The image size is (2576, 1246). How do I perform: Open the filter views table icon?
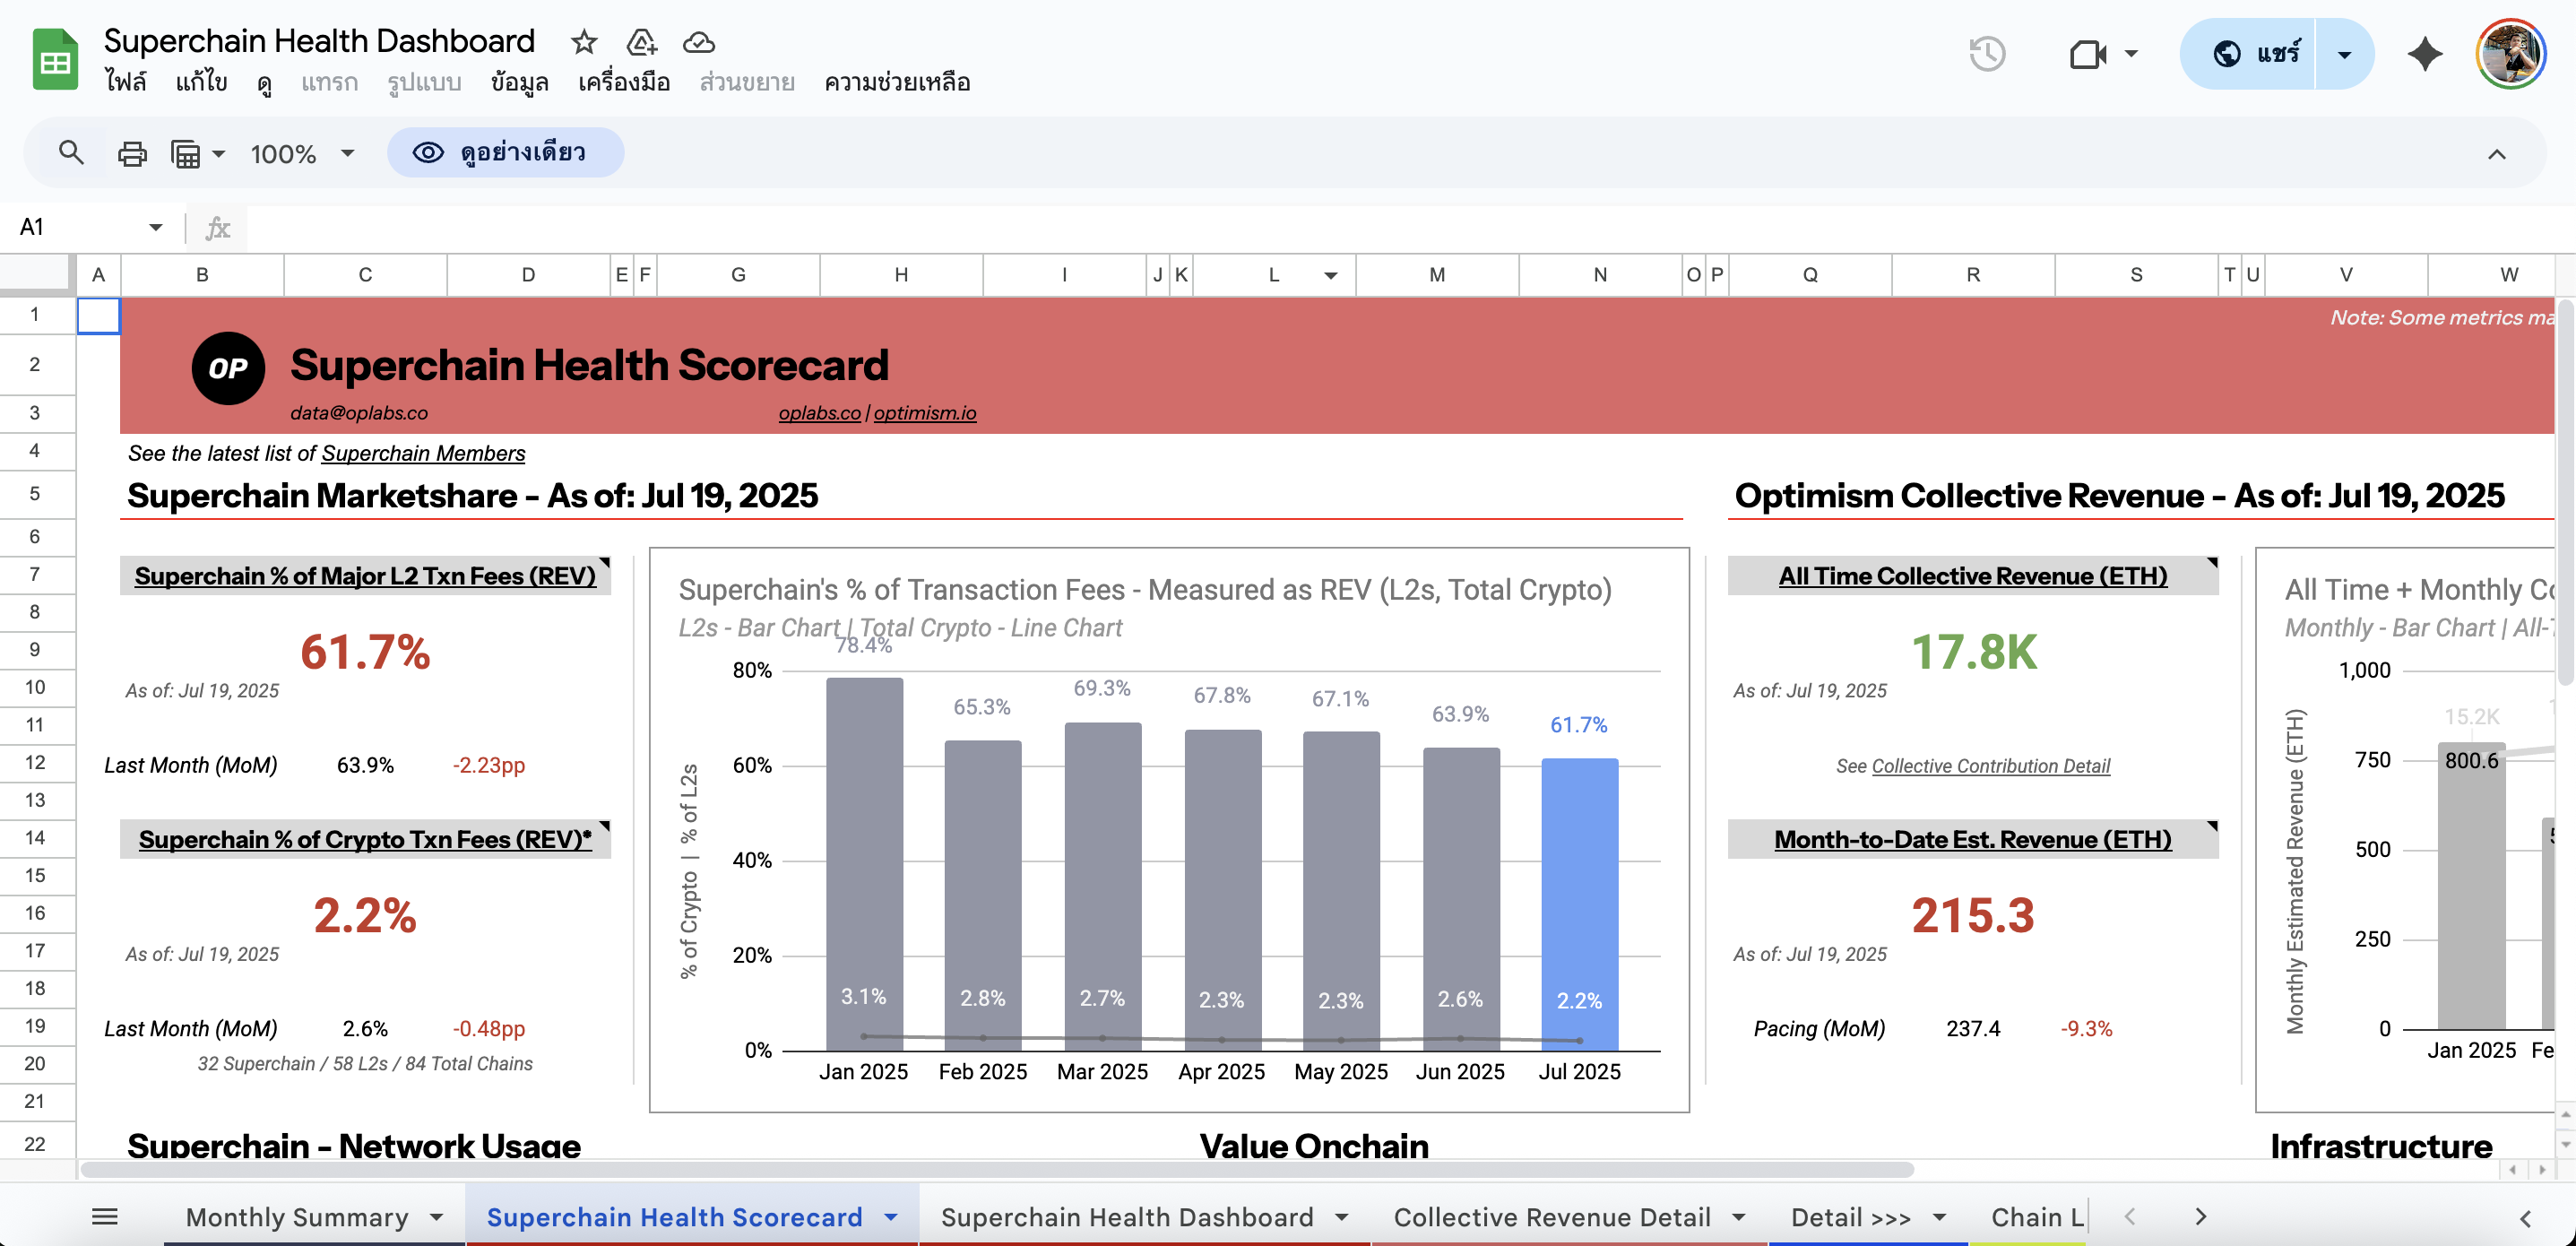click(186, 153)
